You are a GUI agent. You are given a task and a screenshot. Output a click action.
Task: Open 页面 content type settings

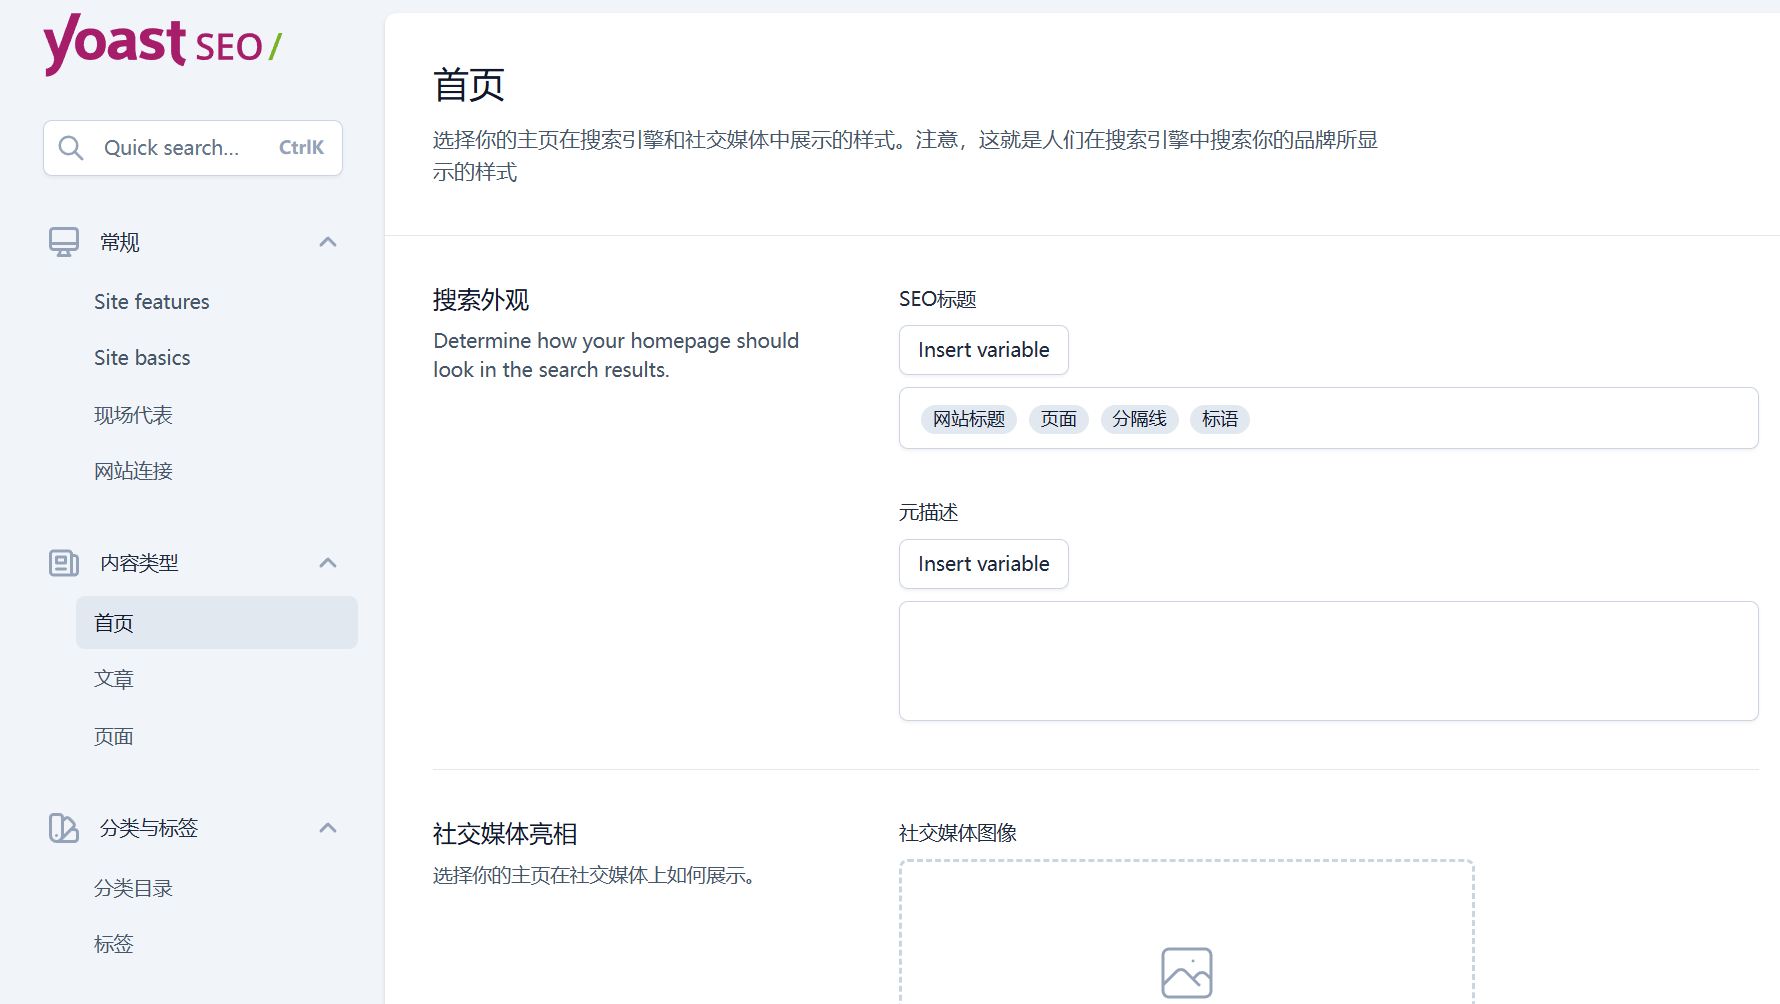tap(114, 737)
